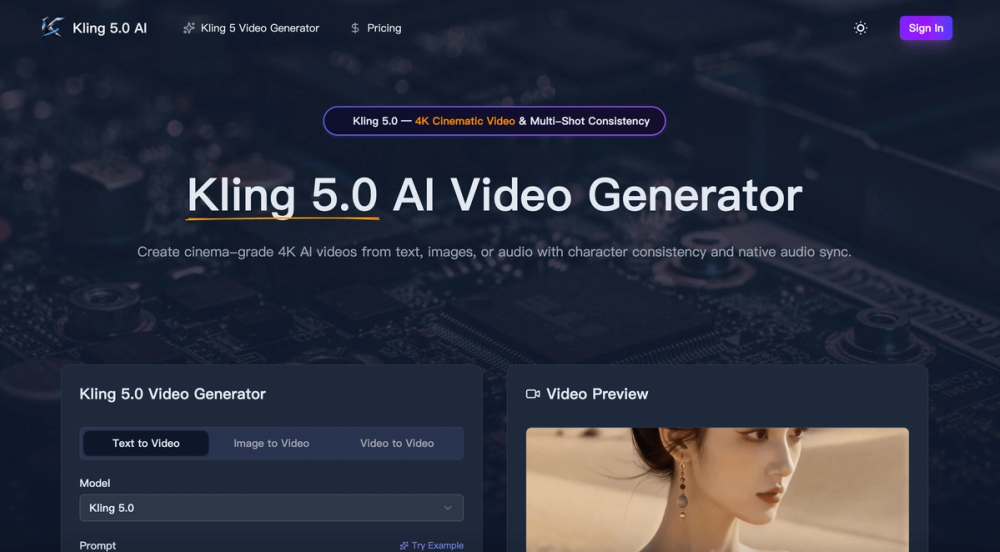Click the Sign In button
Image resolution: width=1000 pixels, height=552 pixels.
pos(925,28)
